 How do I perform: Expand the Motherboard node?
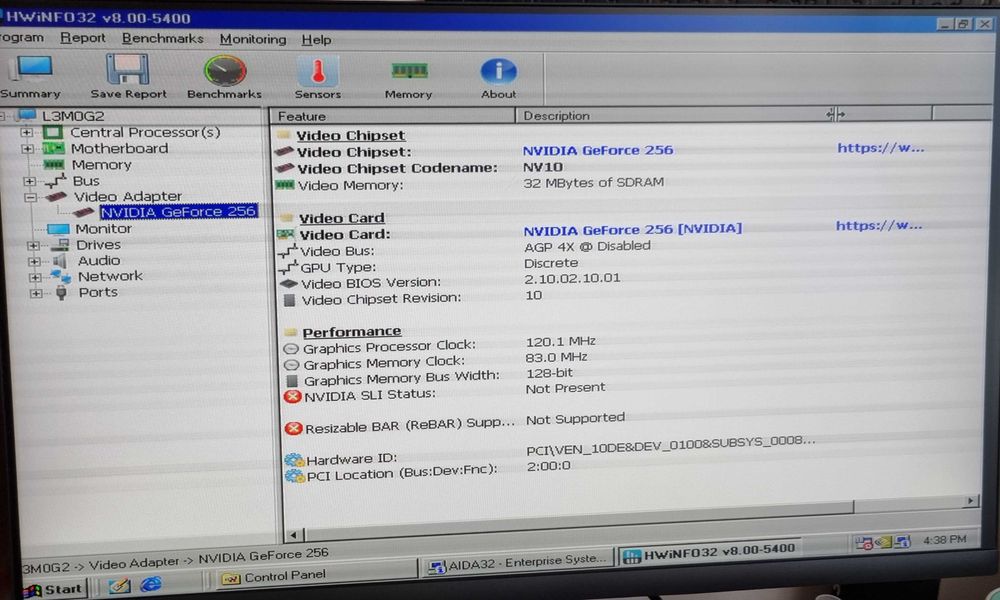click(27, 149)
